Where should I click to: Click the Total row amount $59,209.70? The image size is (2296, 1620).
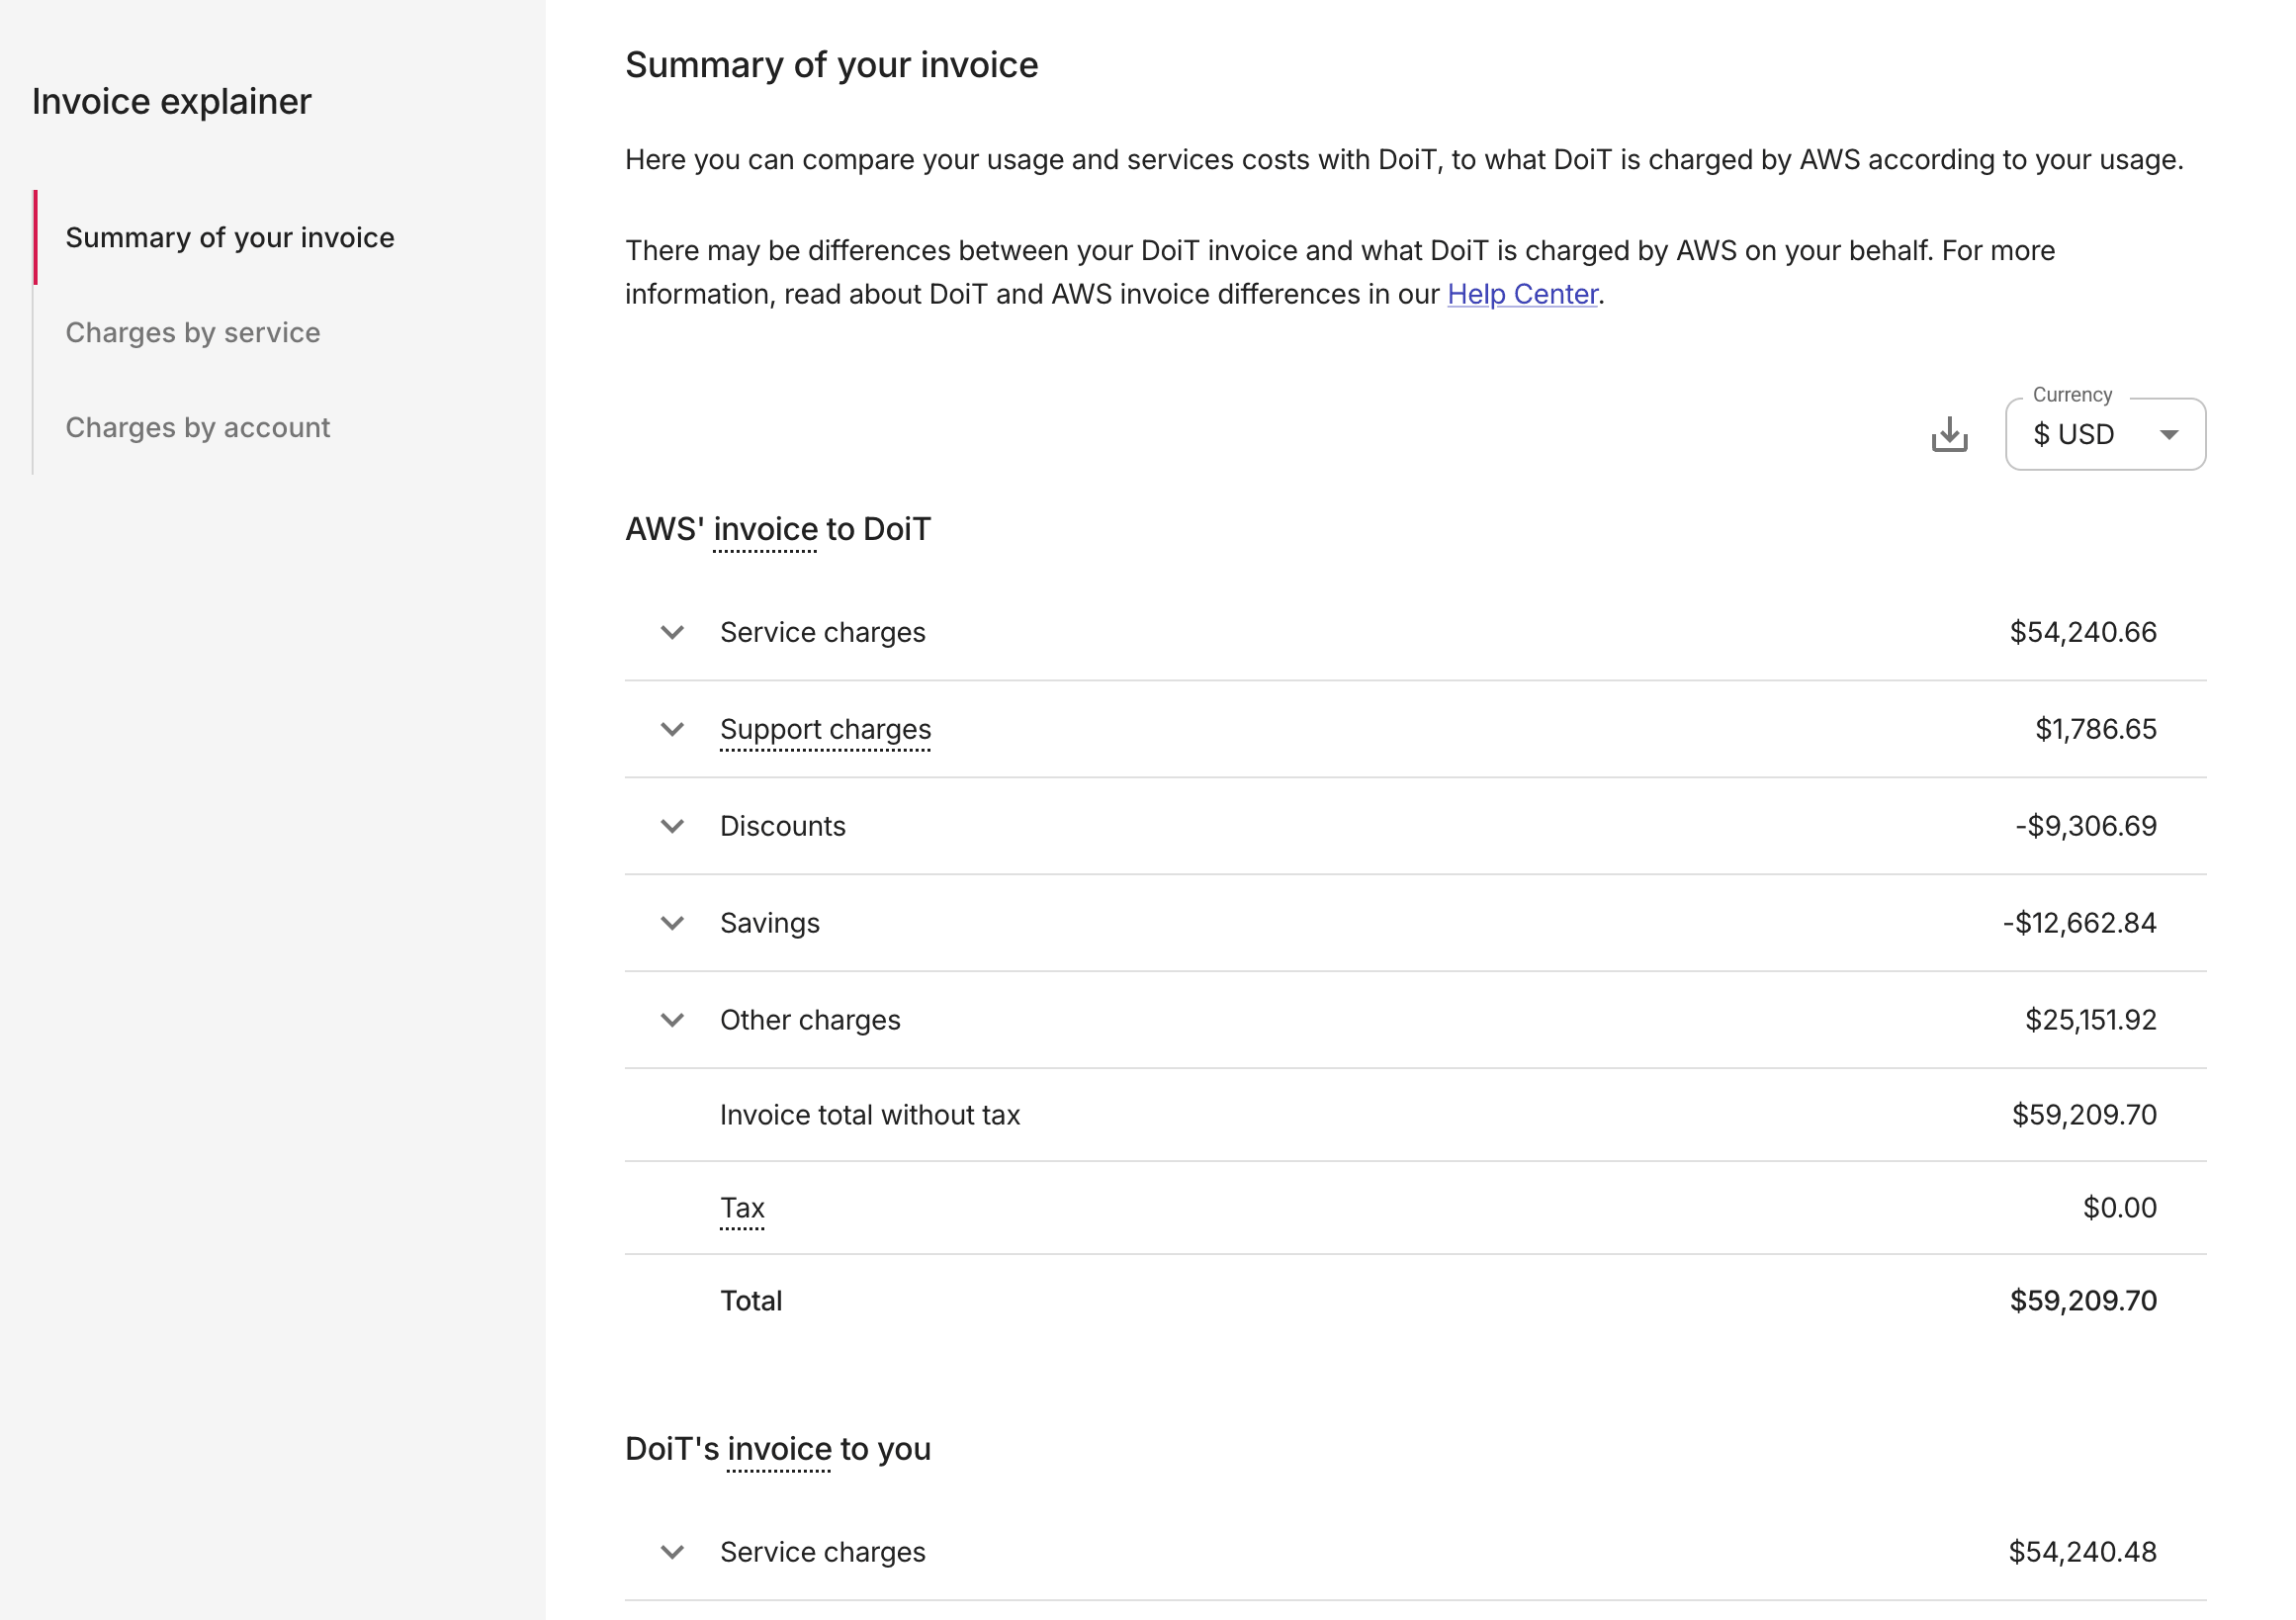click(x=2085, y=1300)
